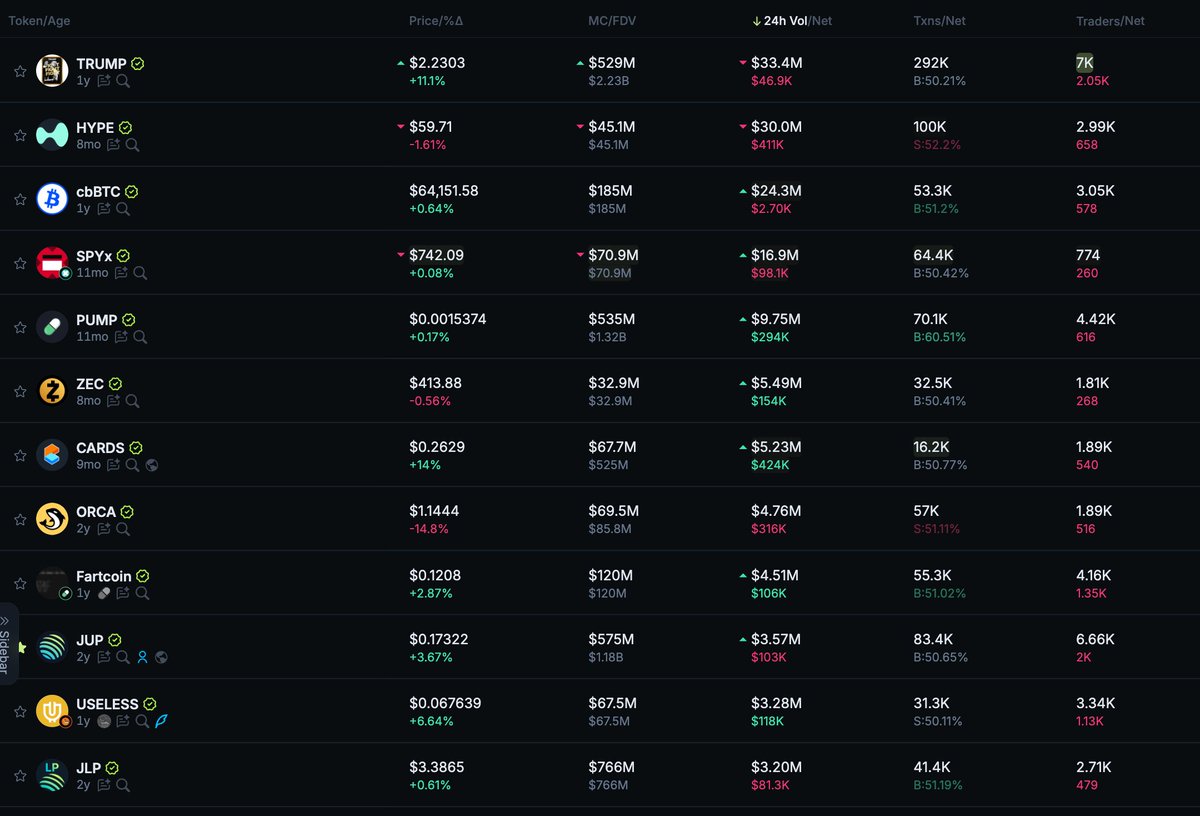Star the PUMP token
This screenshot has width=1200, height=816.
19,327
